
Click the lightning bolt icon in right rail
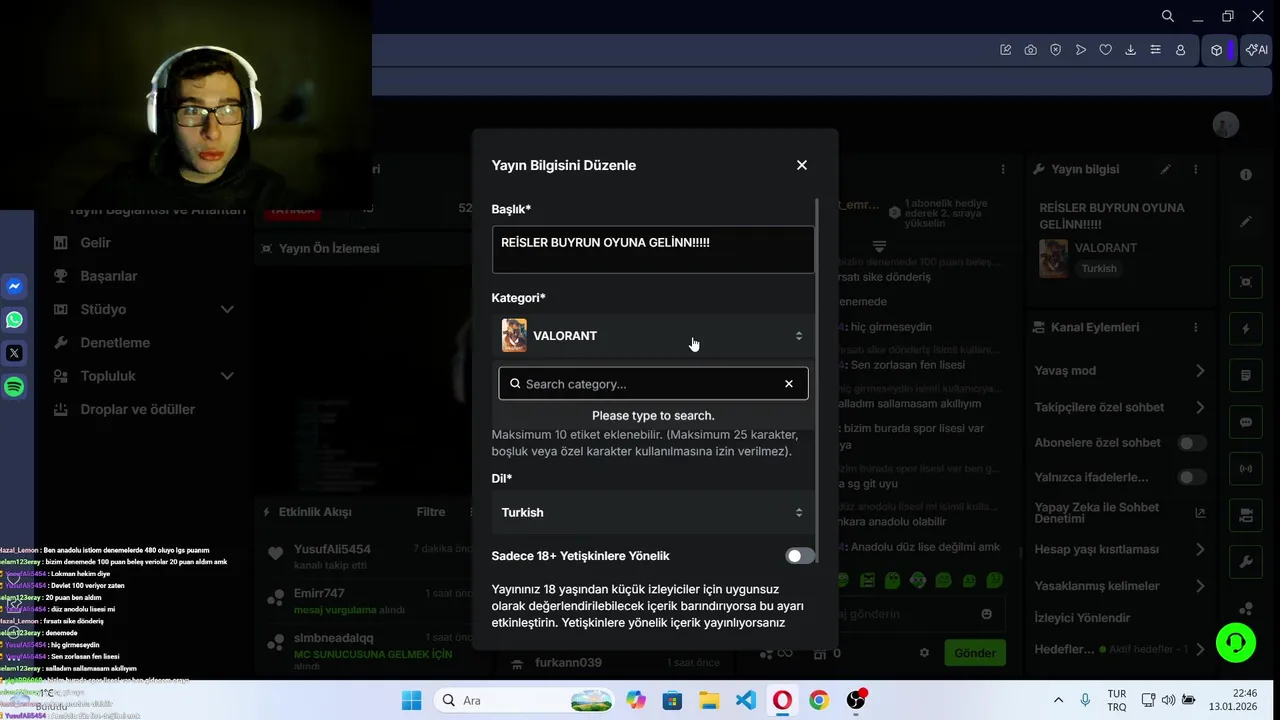click(1246, 329)
